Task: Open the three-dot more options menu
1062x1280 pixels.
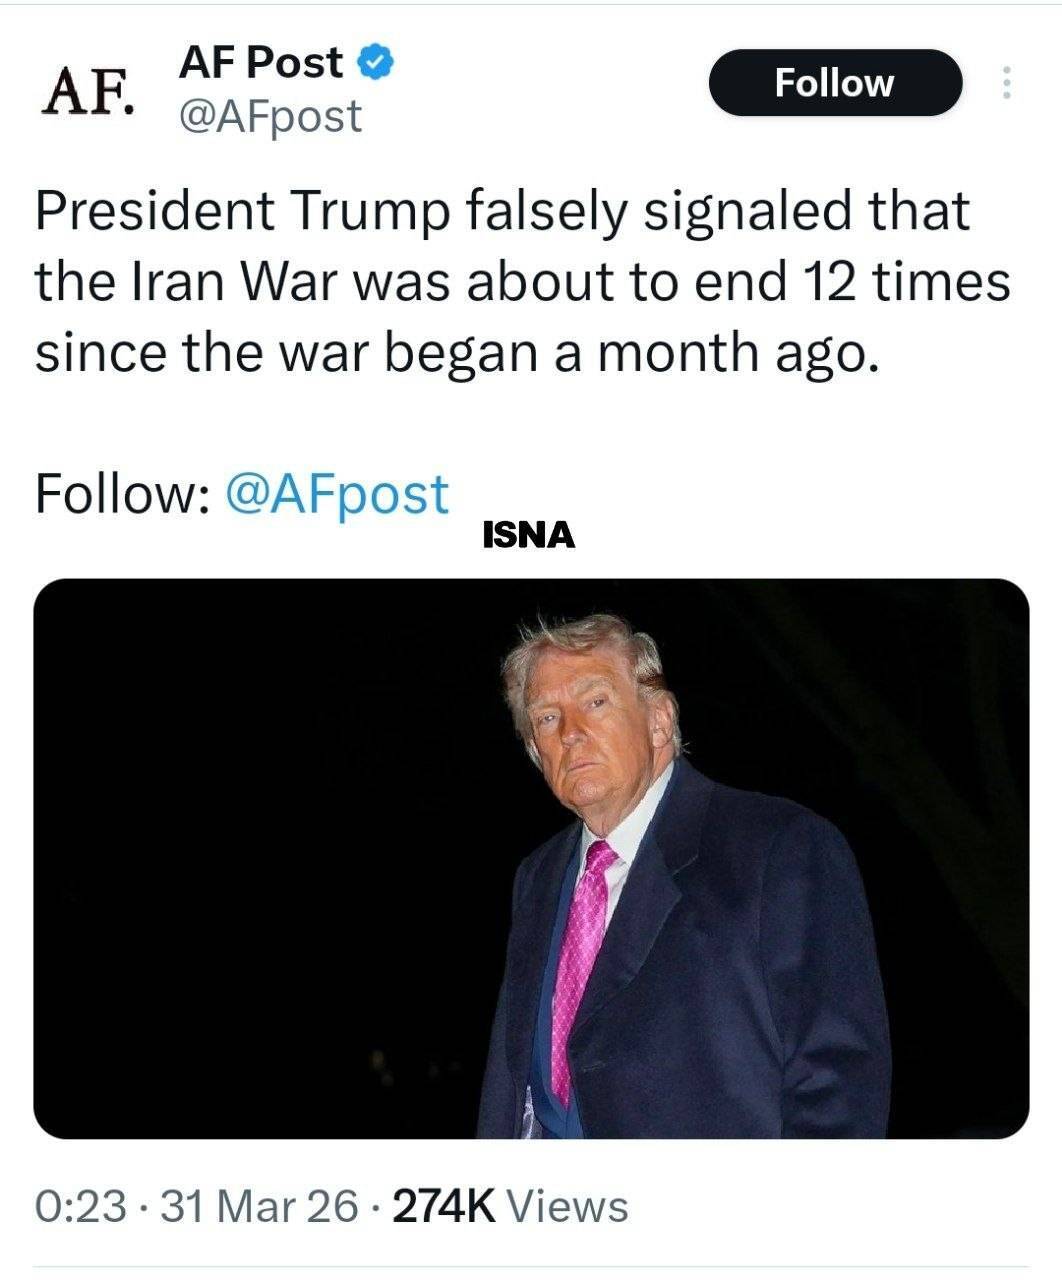Action: 1006,83
